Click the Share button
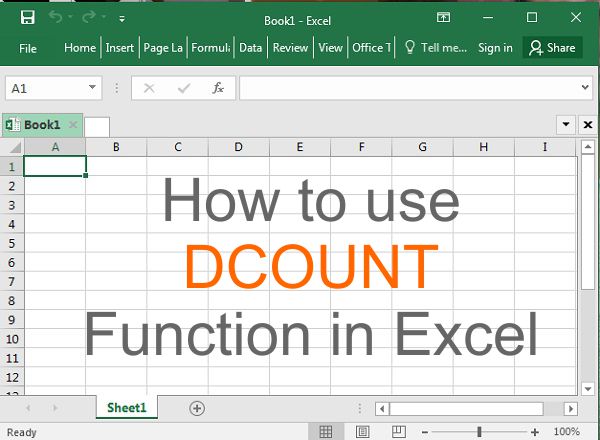This screenshot has height=440, width=600. tap(552, 48)
